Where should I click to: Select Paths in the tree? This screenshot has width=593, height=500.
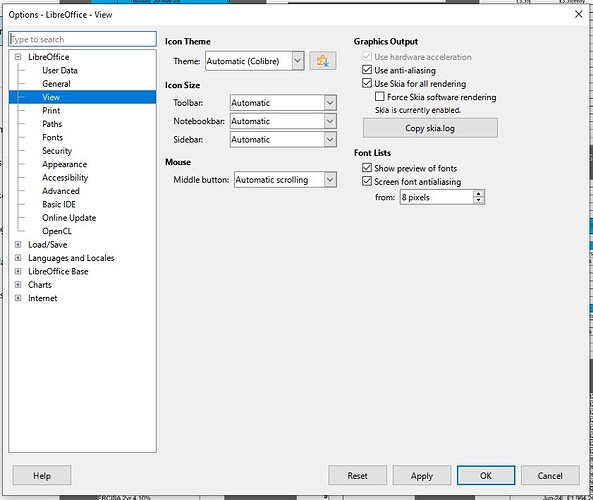tap(52, 124)
